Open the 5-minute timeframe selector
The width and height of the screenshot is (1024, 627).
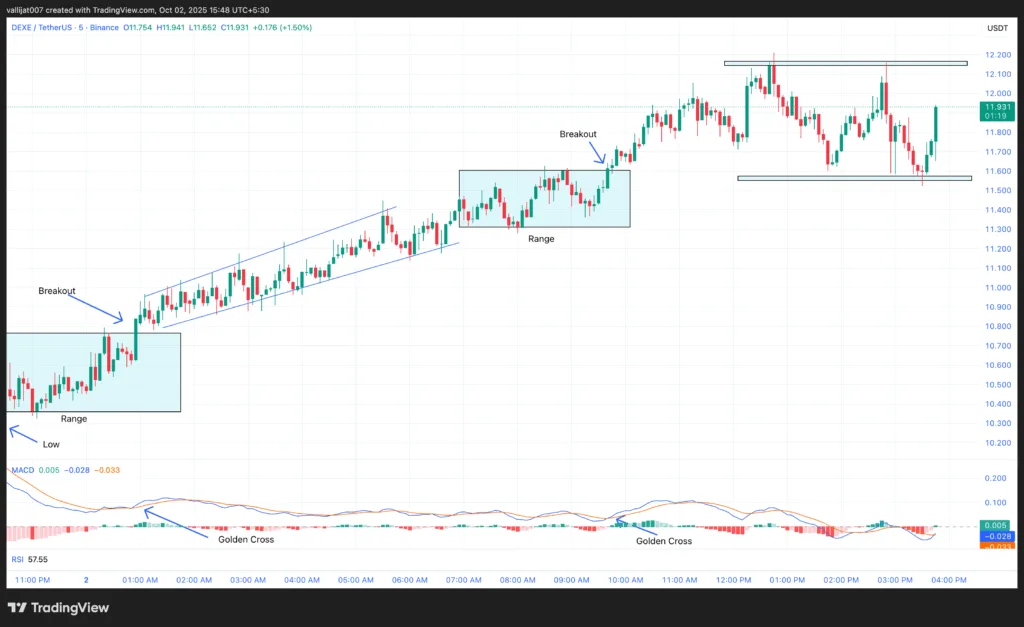pos(78,29)
